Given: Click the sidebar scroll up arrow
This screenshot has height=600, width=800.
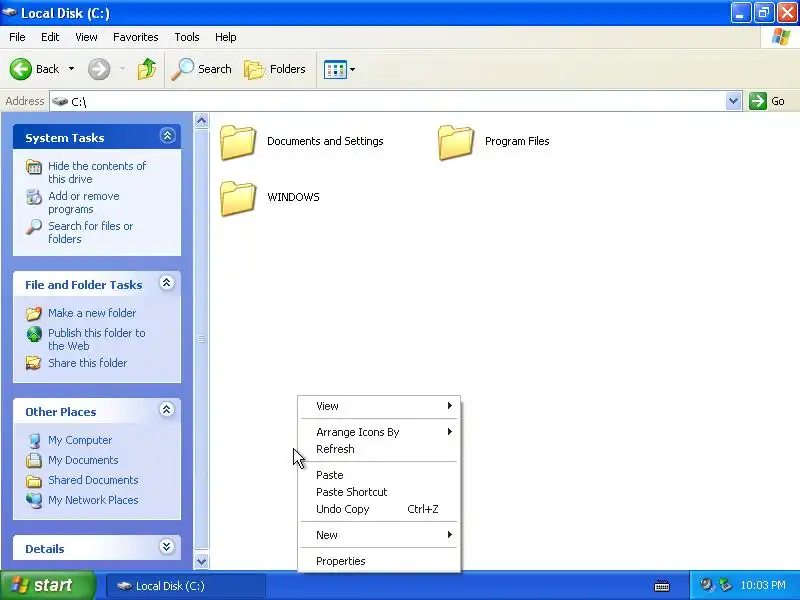Looking at the screenshot, I should 202,121.
